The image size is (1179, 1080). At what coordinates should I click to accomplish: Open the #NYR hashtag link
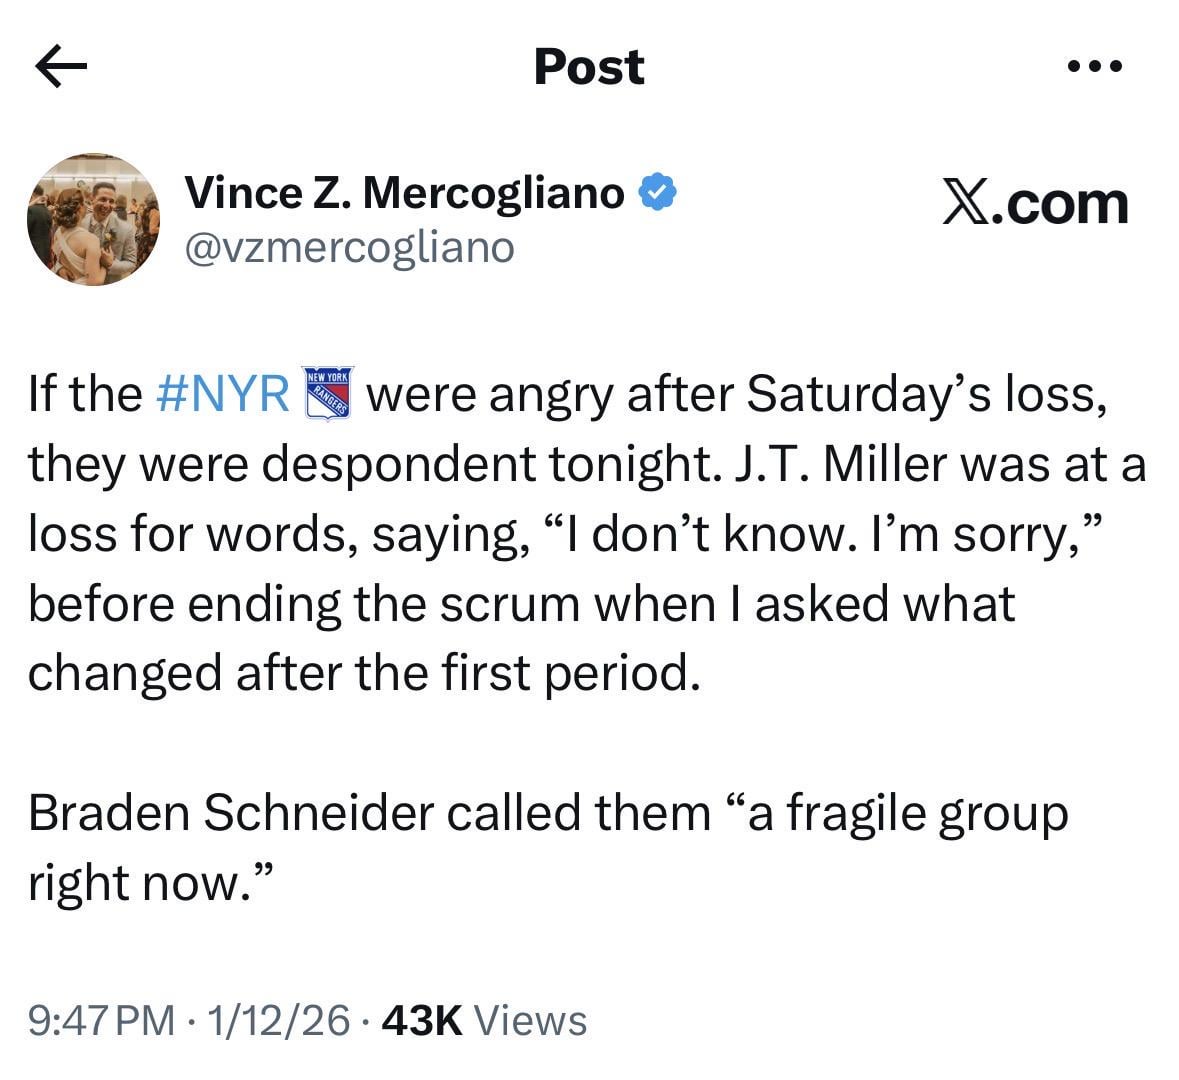(x=223, y=393)
